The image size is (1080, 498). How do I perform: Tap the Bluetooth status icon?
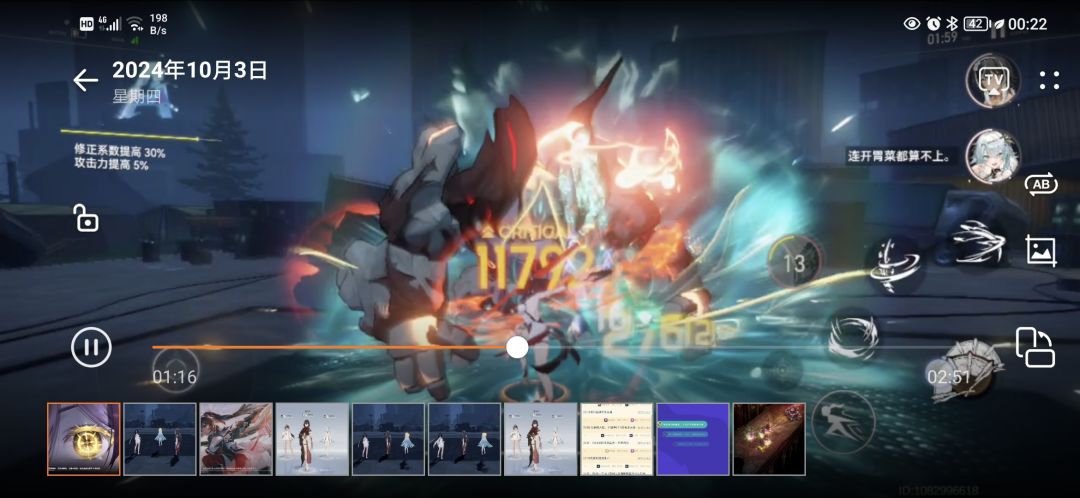point(952,23)
